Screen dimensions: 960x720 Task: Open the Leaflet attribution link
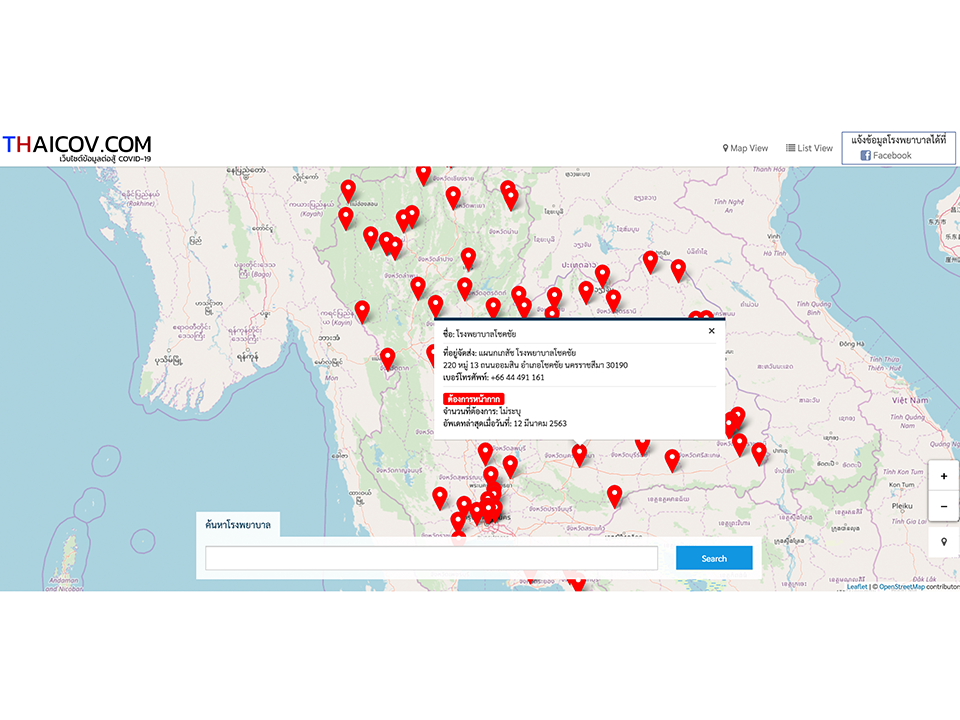(x=857, y=587)
